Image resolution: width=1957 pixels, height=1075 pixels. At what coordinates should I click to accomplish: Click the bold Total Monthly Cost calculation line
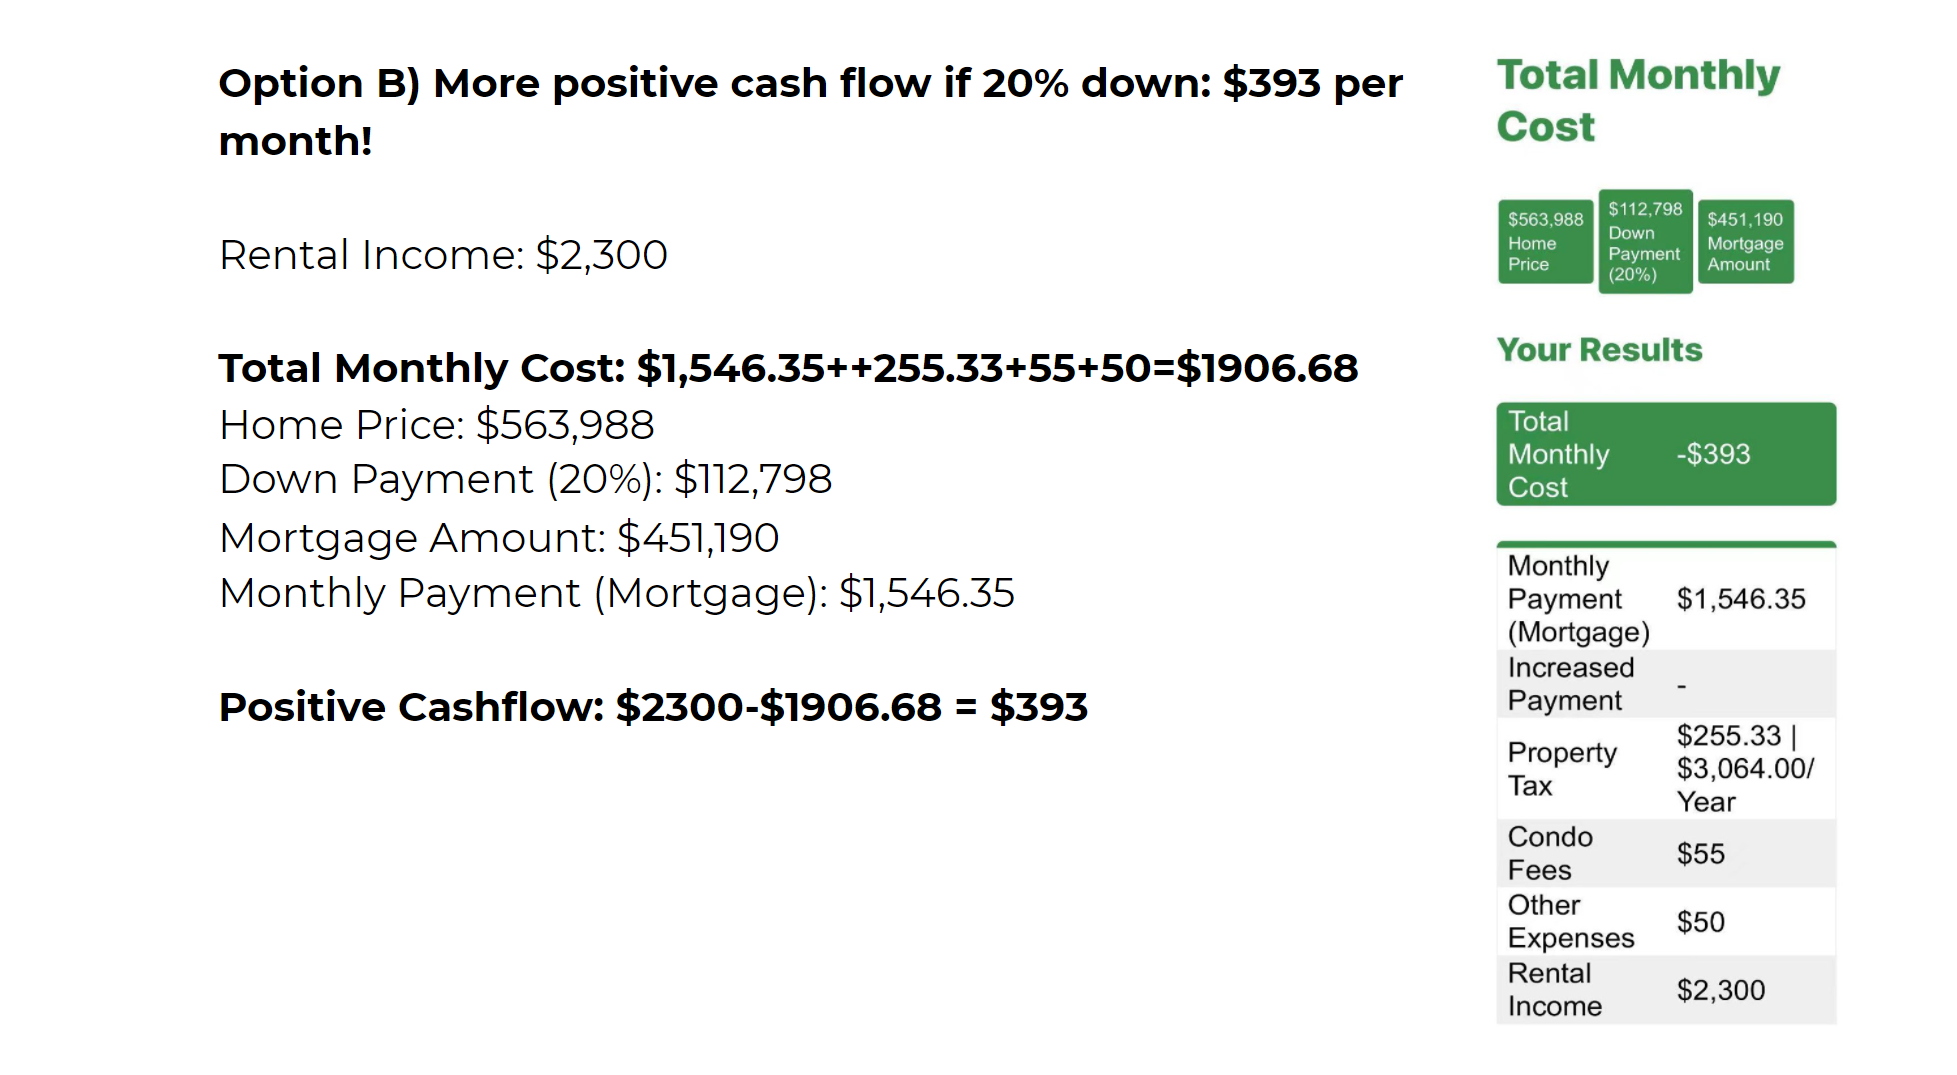[x=788, y=368]
